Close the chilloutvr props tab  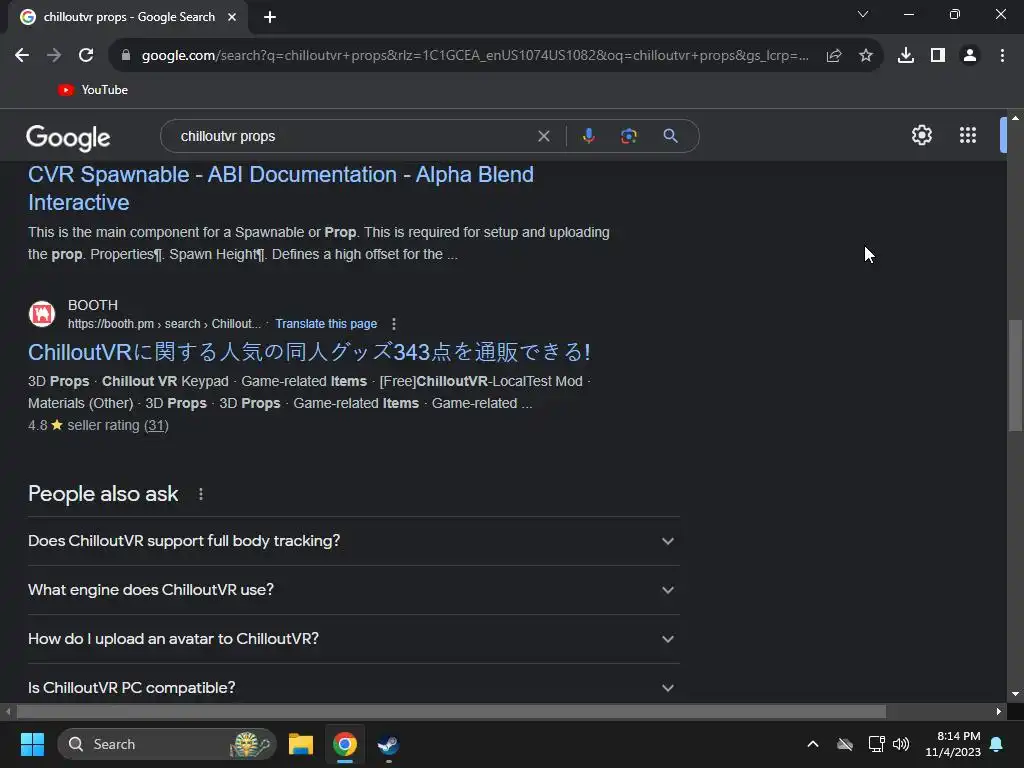pyautogui.click(x=232, y=17)
